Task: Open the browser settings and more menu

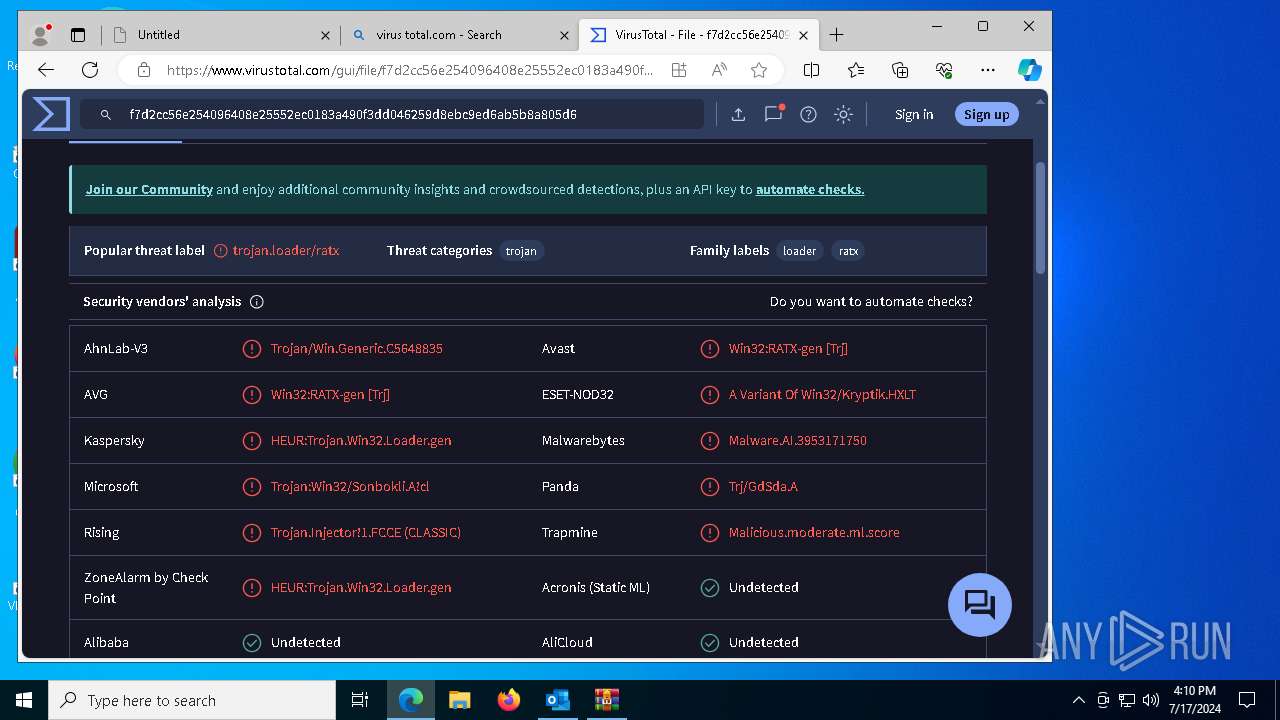Action: (x=988, y=70)
